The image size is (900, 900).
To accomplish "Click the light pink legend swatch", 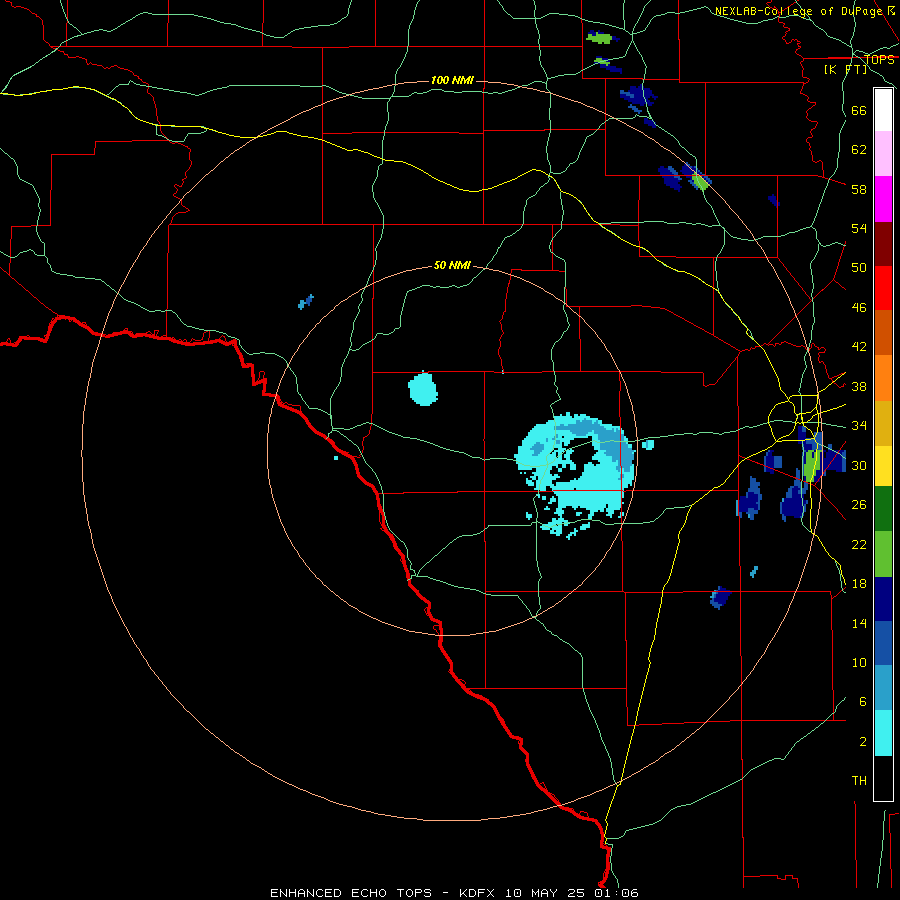I will (x=883, y=153).
